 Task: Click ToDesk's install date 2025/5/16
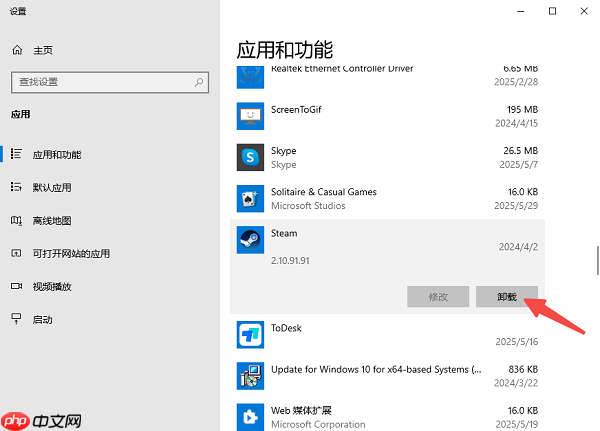coord(517,342)
